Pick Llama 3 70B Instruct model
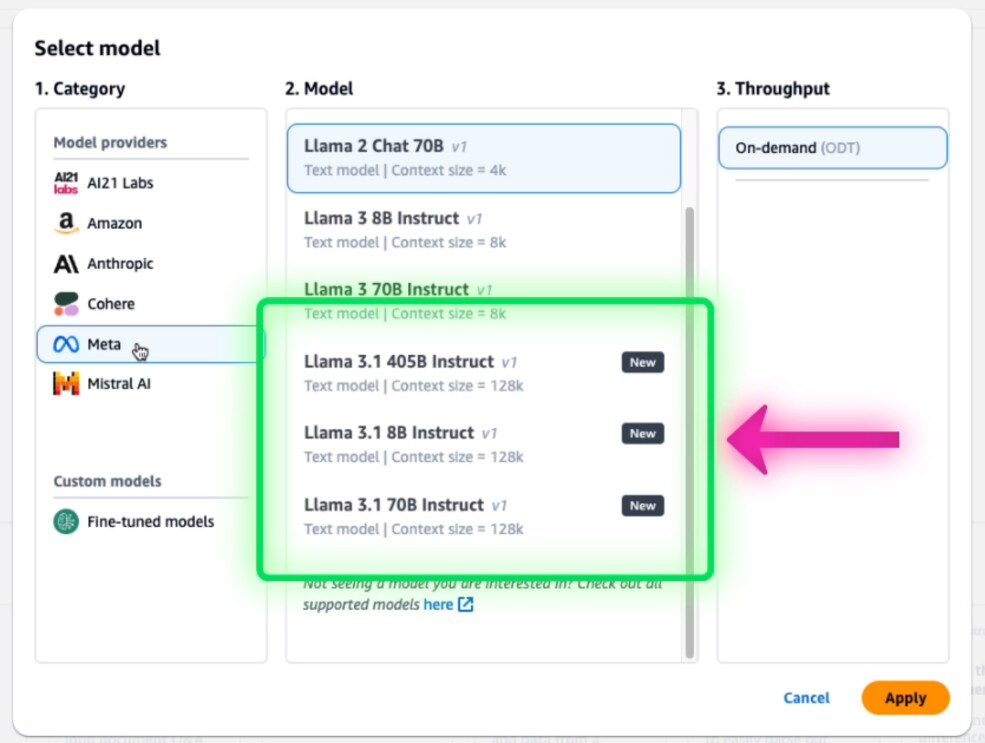 pyautogui.click(x=483, y=300)
